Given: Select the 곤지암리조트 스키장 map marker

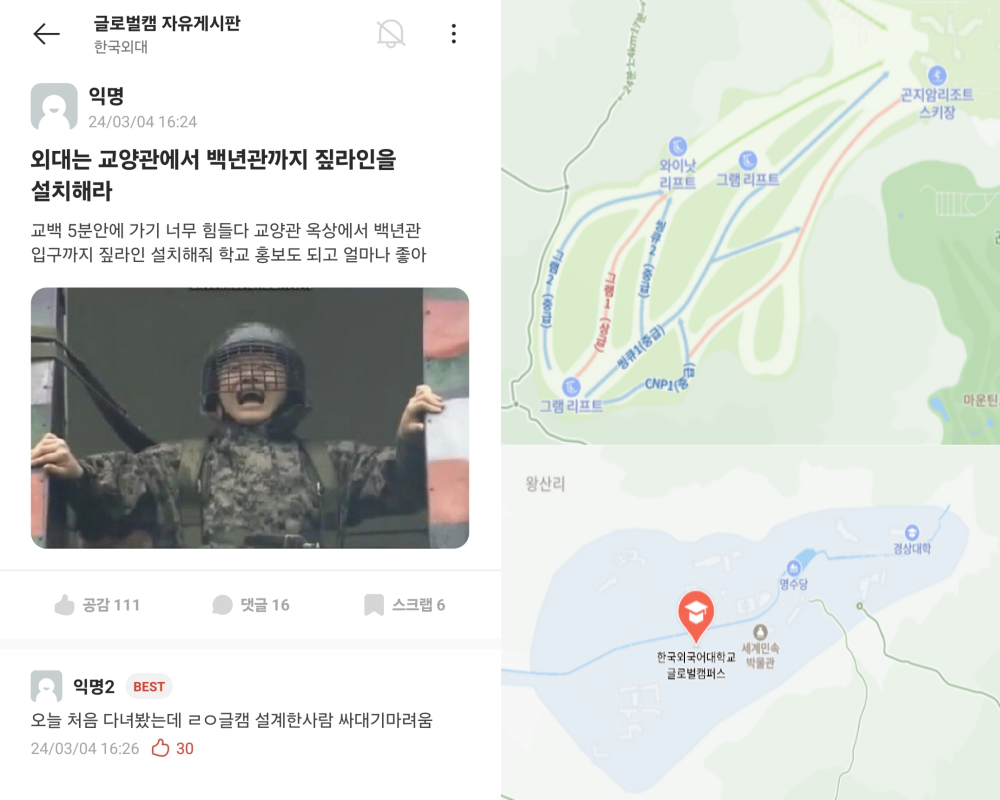Looking at the screenshot, I should (x=936, y=75).
